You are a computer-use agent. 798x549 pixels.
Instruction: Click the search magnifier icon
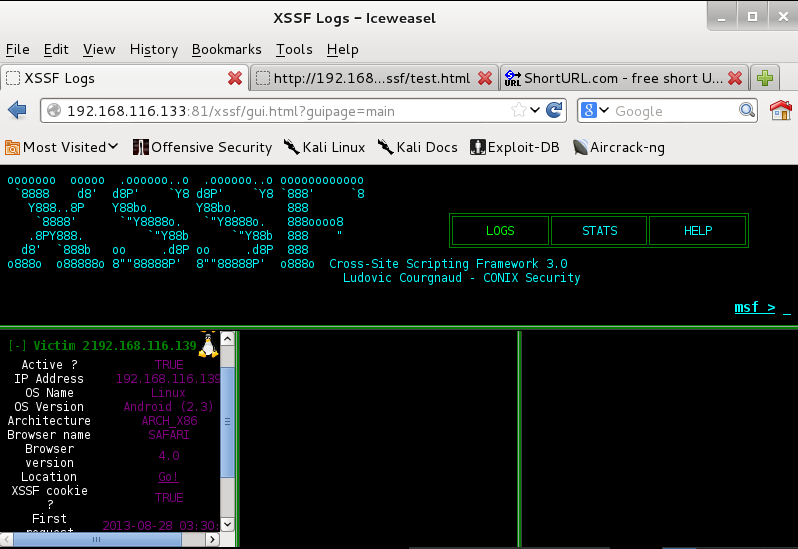click(746, 110)
